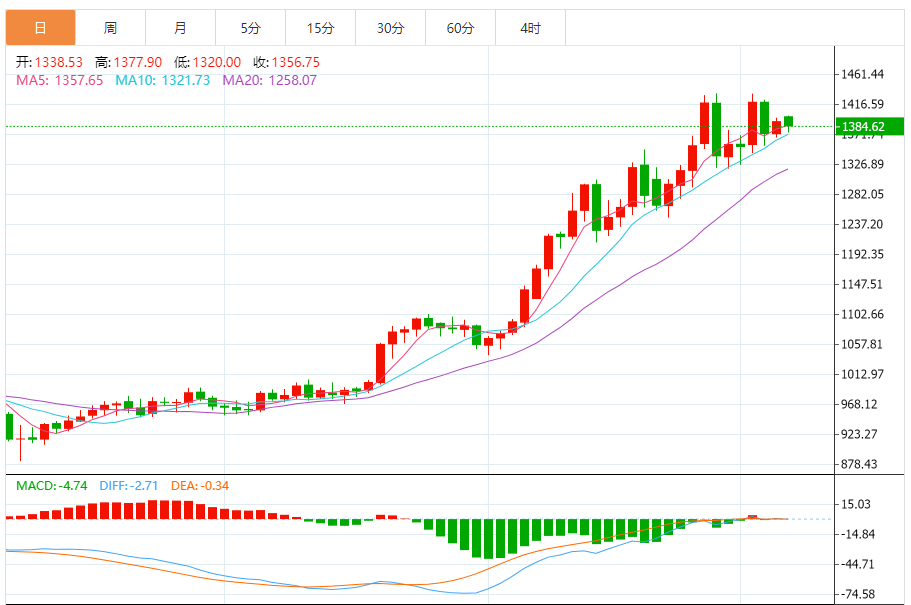Click the 1282.05 price axis label

tap(862, 195)
